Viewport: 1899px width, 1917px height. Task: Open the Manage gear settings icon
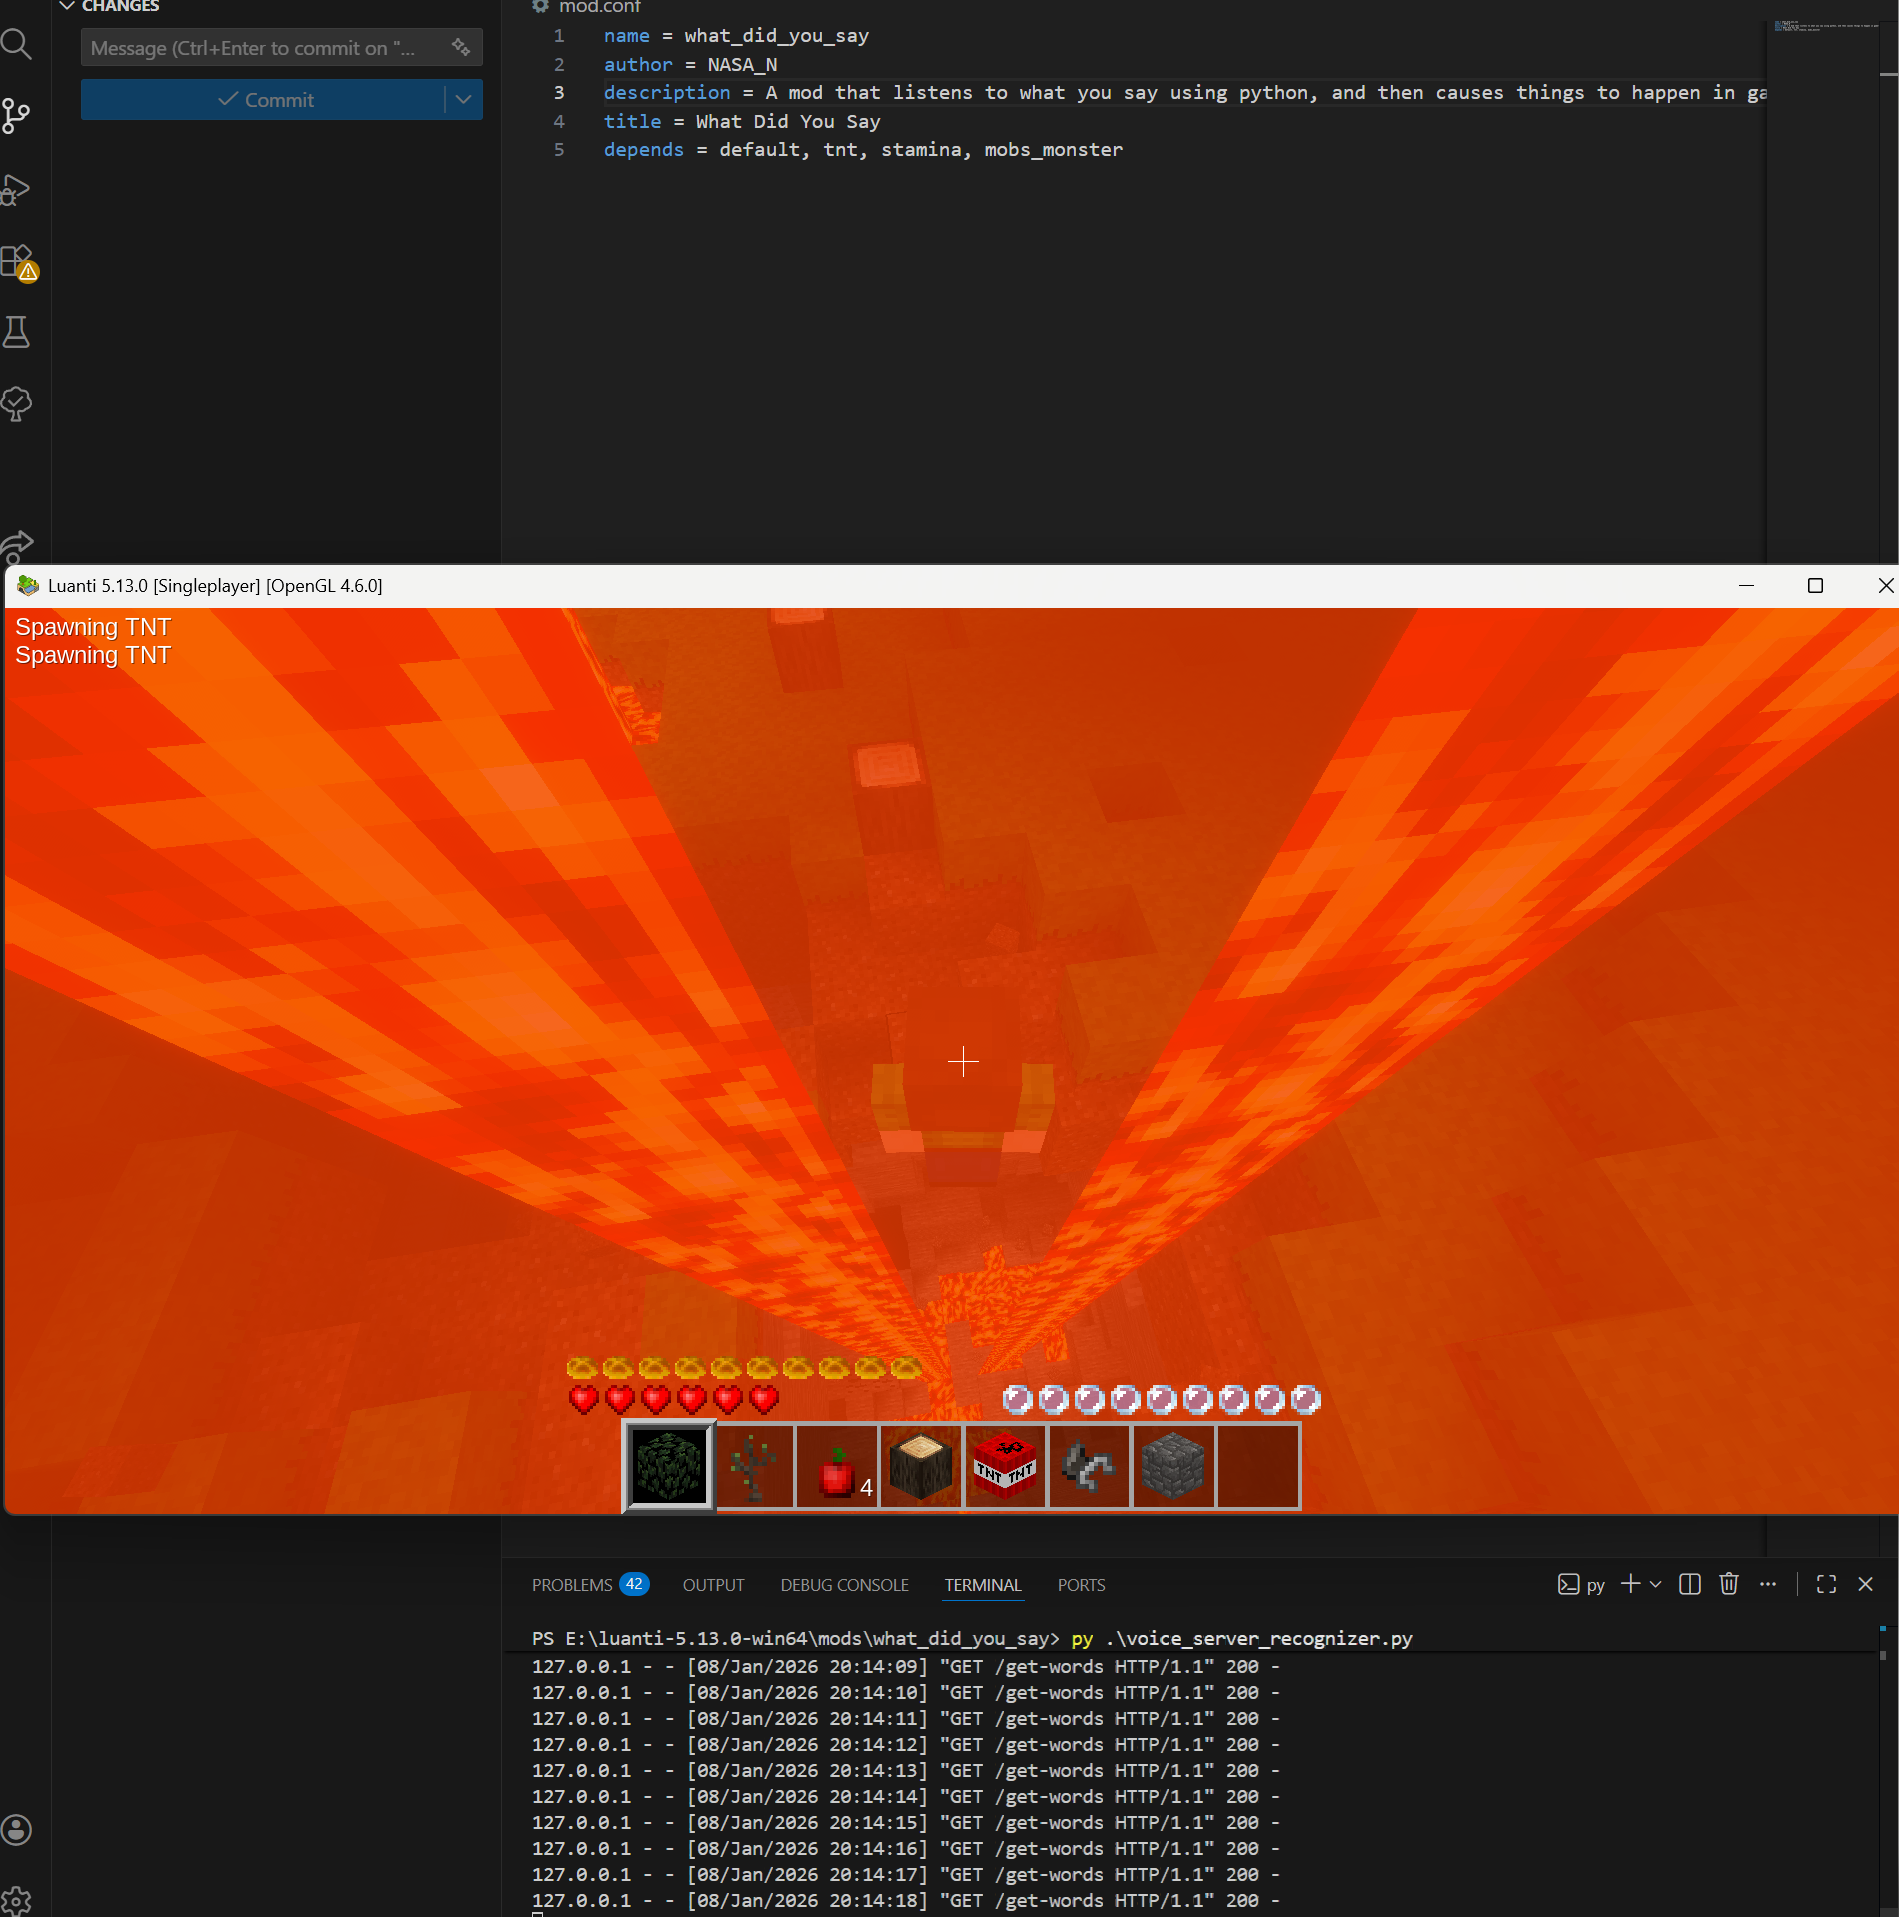pyautogui.click(x=17, y=1897)
